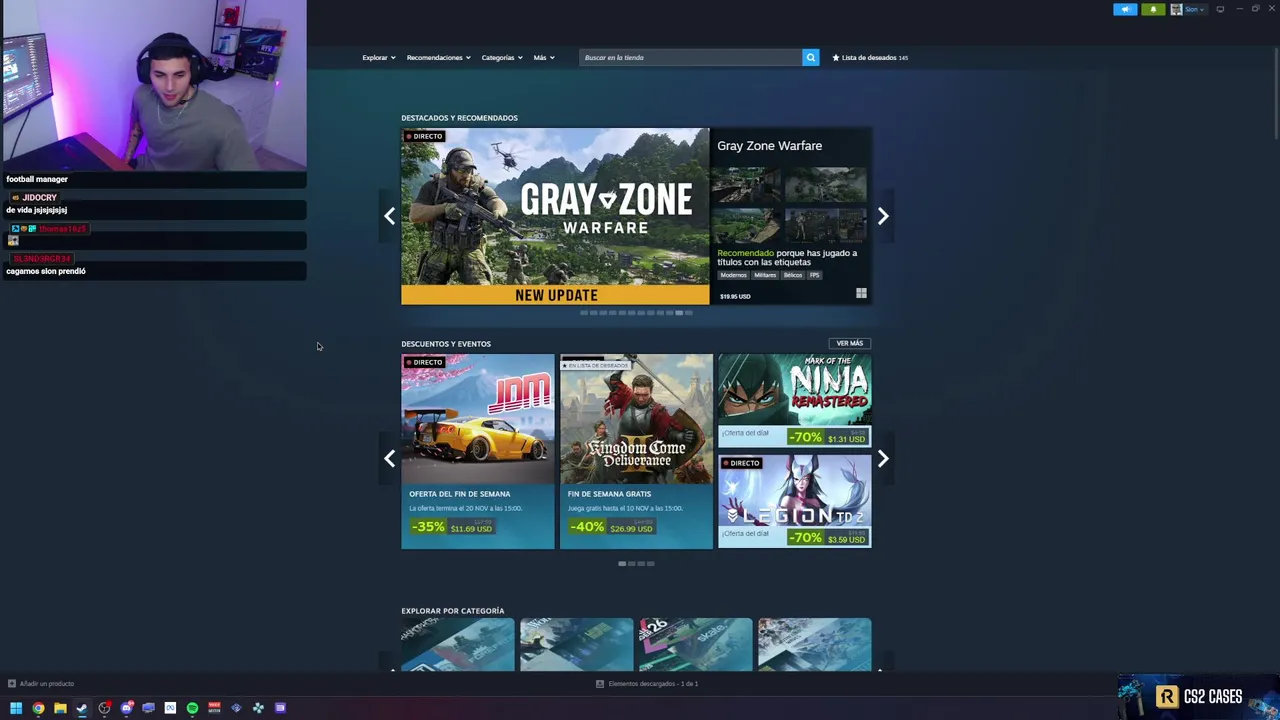Open Kingdom Come Deliverance free weekend card
The width and height of the screenshot is (1280, 720).
pyautogui.click(x=636, y=451)
